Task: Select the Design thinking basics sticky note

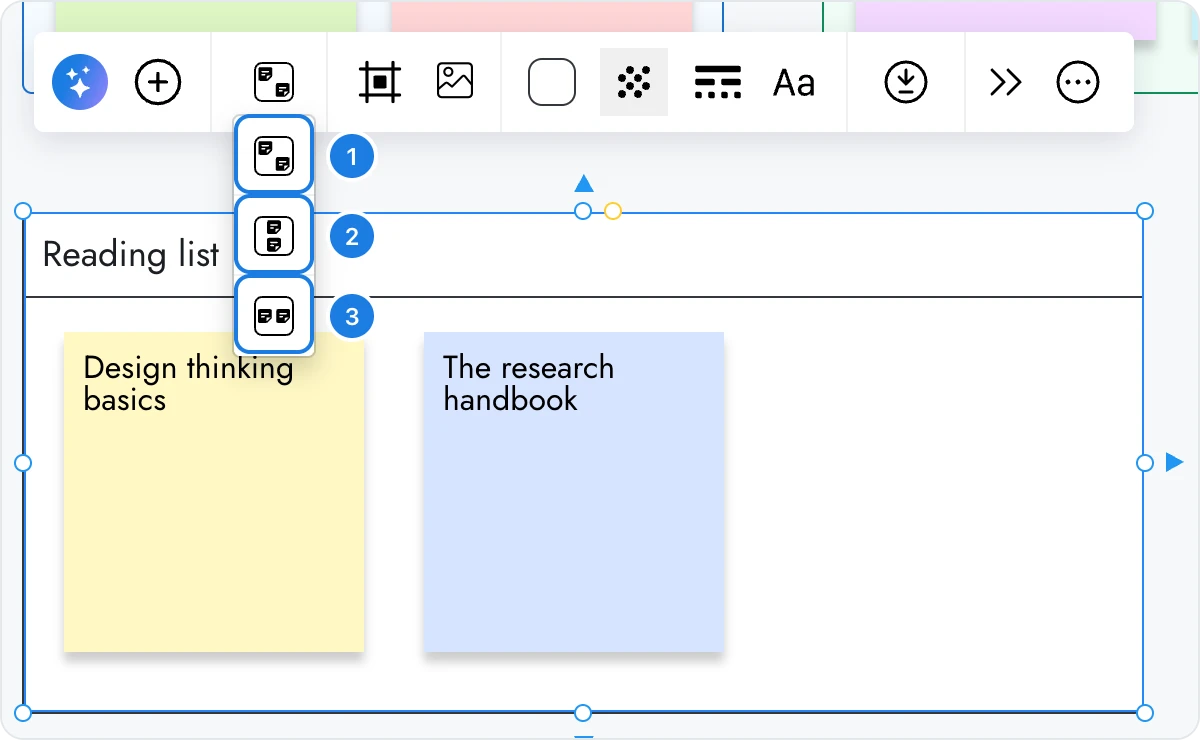Action: (x=214, y=492)
